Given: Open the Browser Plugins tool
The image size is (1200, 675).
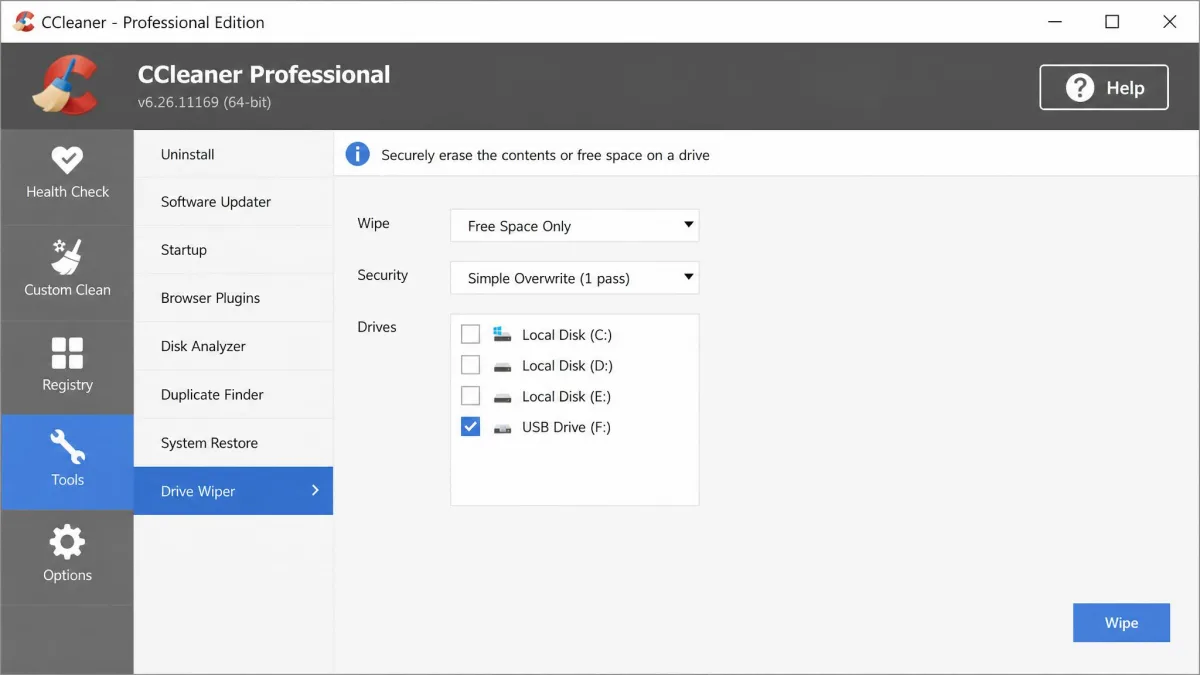Looking at the screenshot, I should [233, 298].
